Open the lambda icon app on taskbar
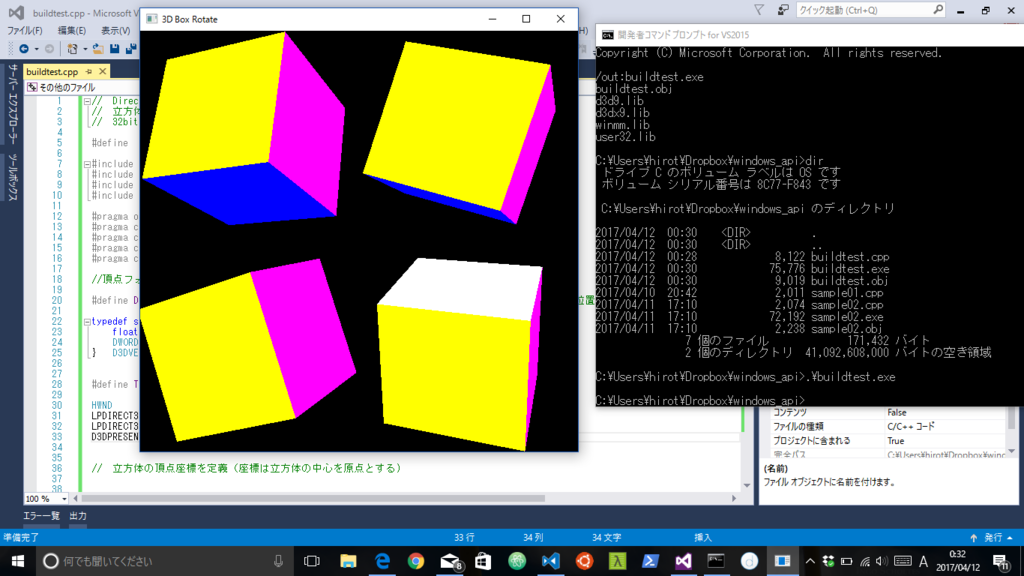 [x=617, y=561]
